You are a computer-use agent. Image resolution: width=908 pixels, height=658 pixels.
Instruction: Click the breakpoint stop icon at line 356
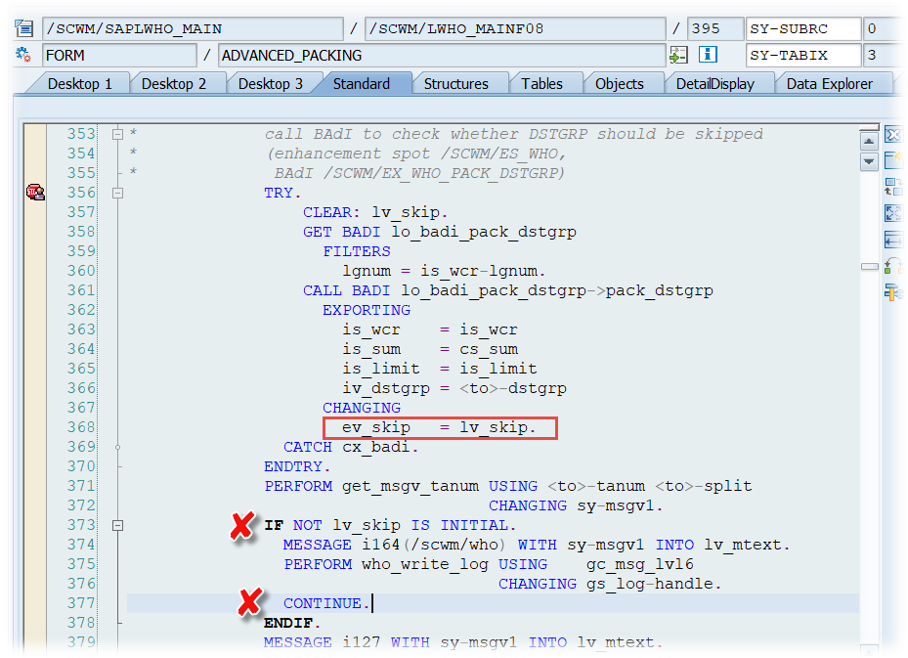click(x=35, y=192)
